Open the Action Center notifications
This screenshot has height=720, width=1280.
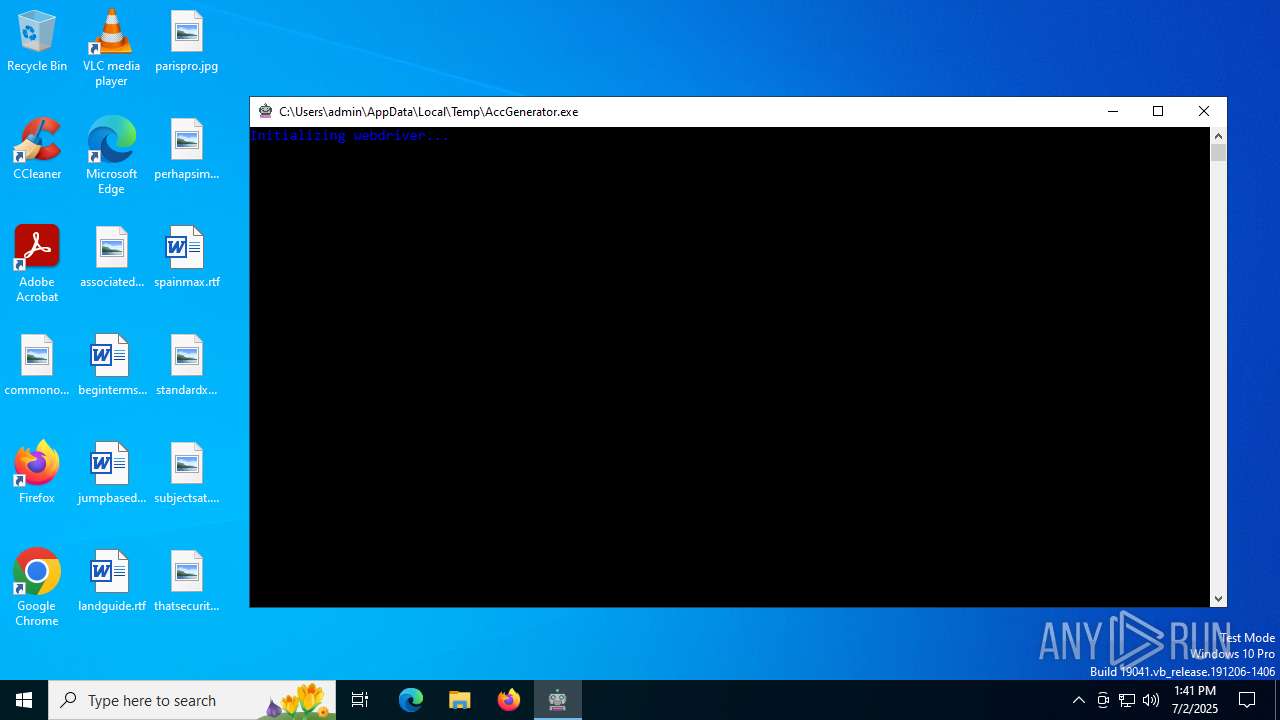(x=1247, y=700)
